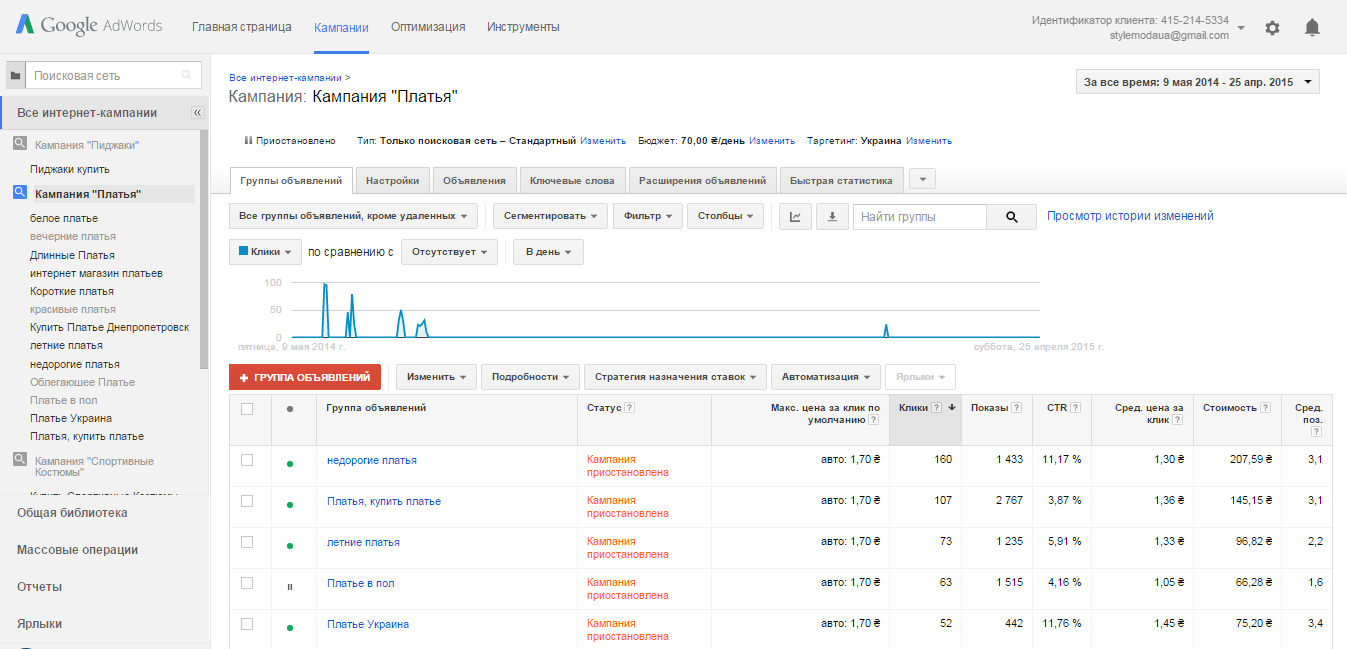1347x649 pixels.
Task: Click the help icon beside Статус column
Action: (630, 408)
